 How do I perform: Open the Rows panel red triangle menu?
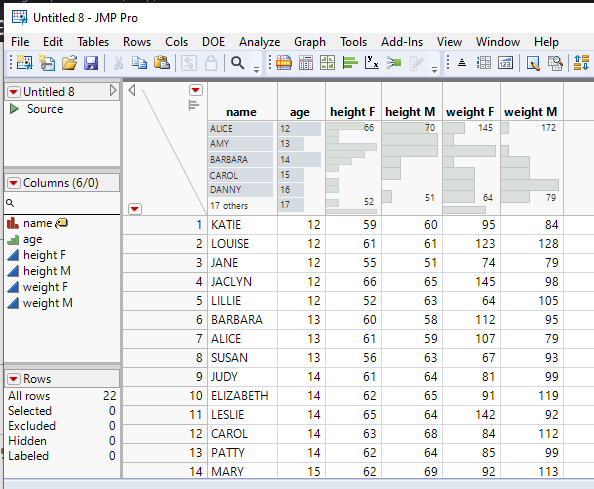14,379
